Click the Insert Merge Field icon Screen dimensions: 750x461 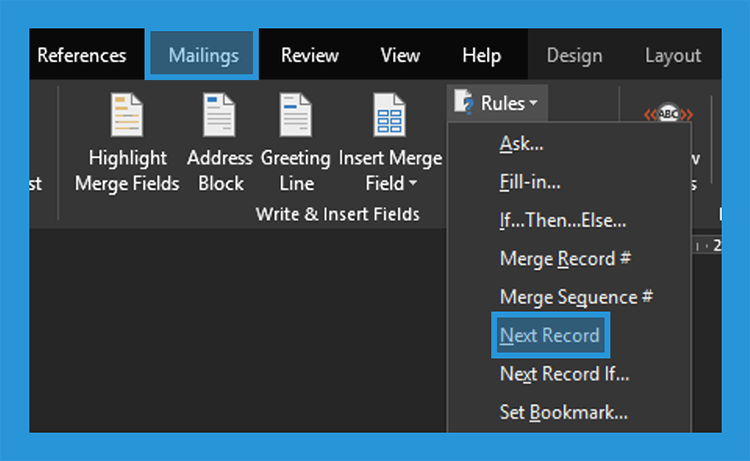pos(389,115)
